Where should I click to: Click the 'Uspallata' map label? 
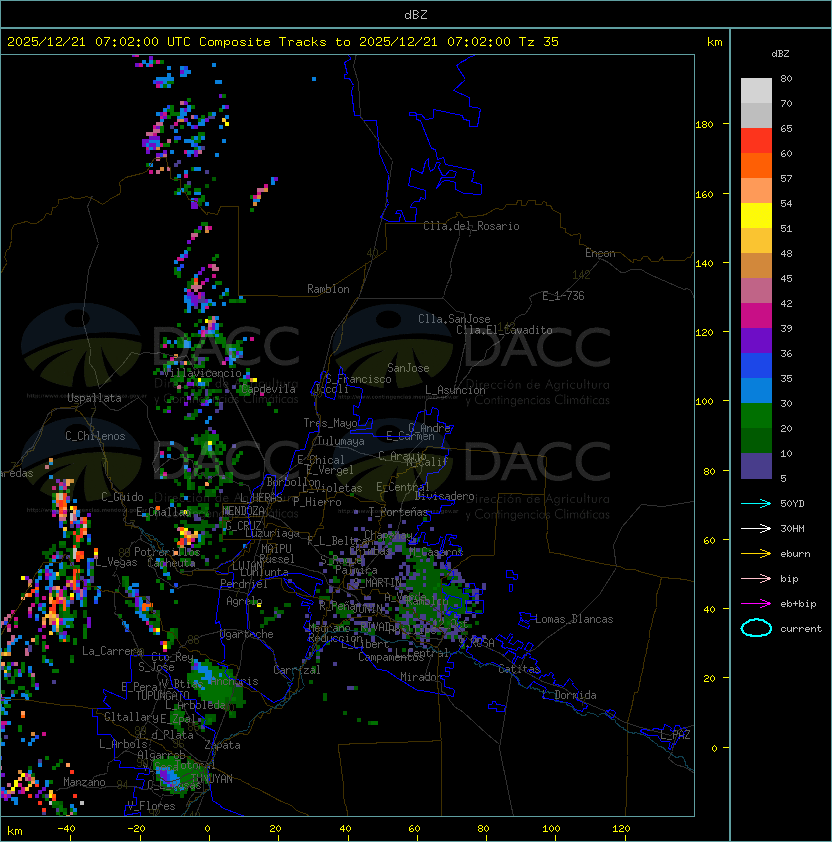tap(94, 398)
